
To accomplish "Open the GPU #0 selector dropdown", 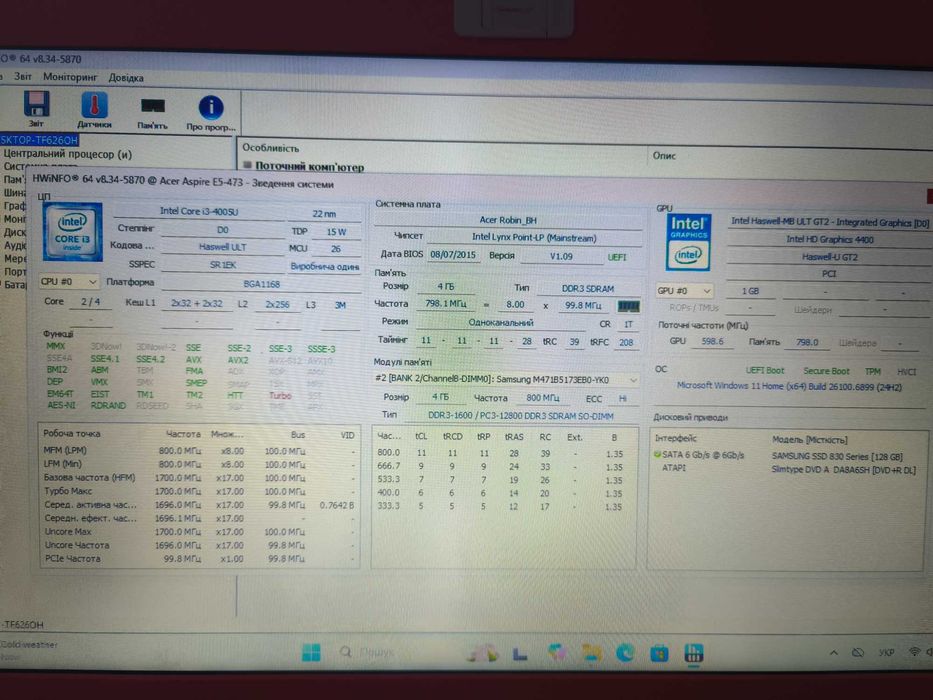I will click(684, 290).
